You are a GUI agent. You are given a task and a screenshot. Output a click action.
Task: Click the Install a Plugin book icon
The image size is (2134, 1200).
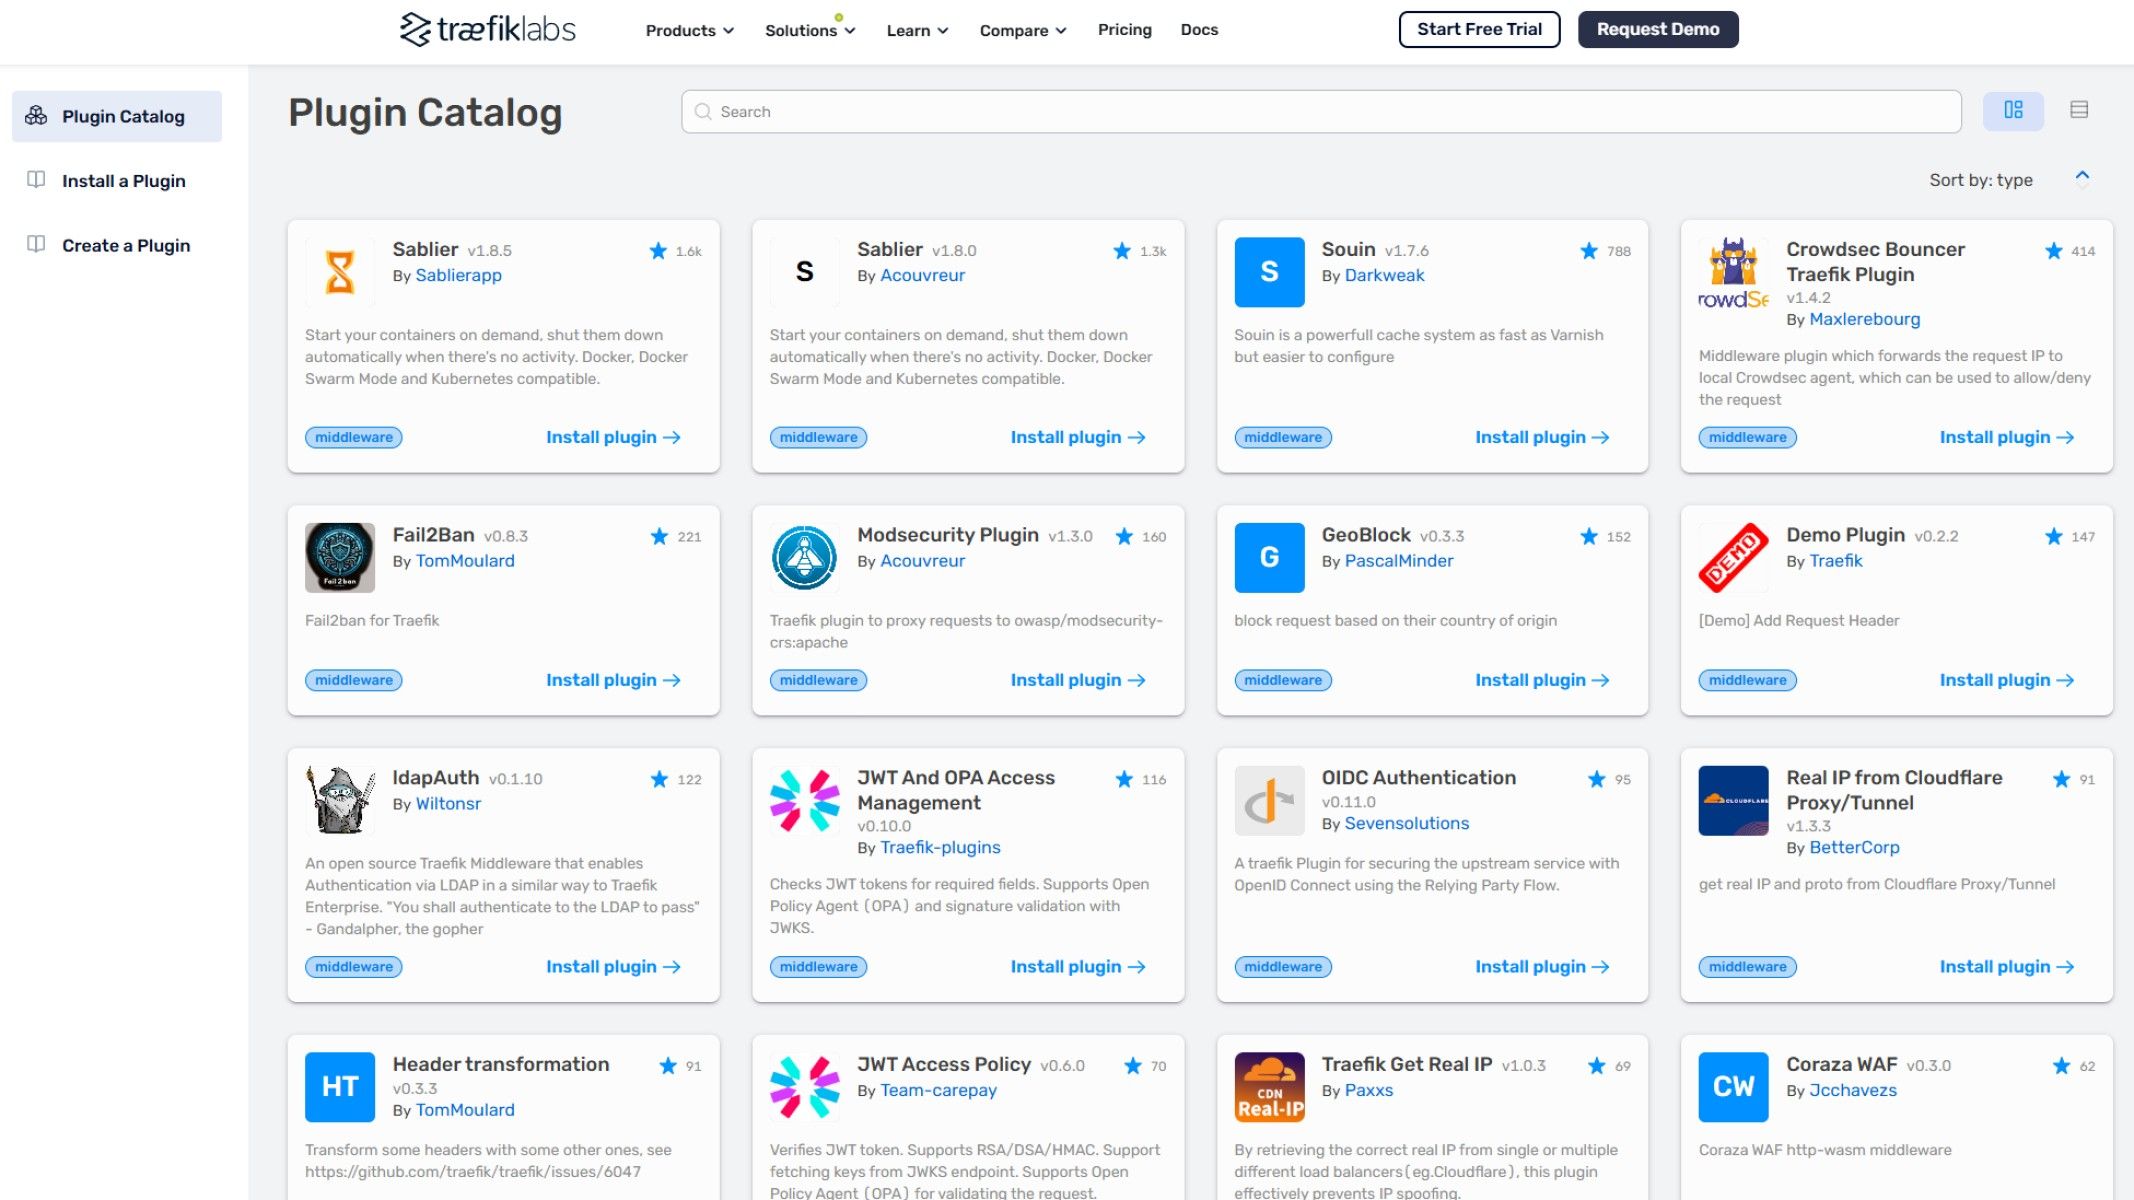[36, 180]
